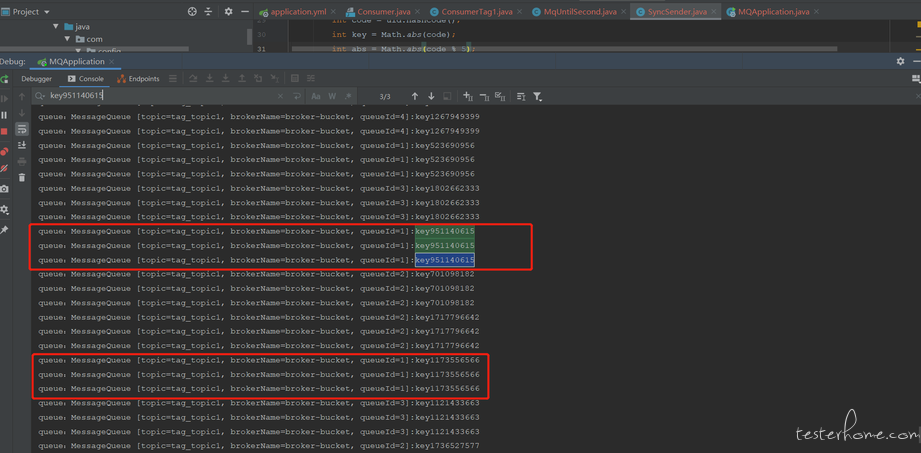Close the SyncSender.java tab
The width and height of the screenshot is (921, 453).
[714, 12]
